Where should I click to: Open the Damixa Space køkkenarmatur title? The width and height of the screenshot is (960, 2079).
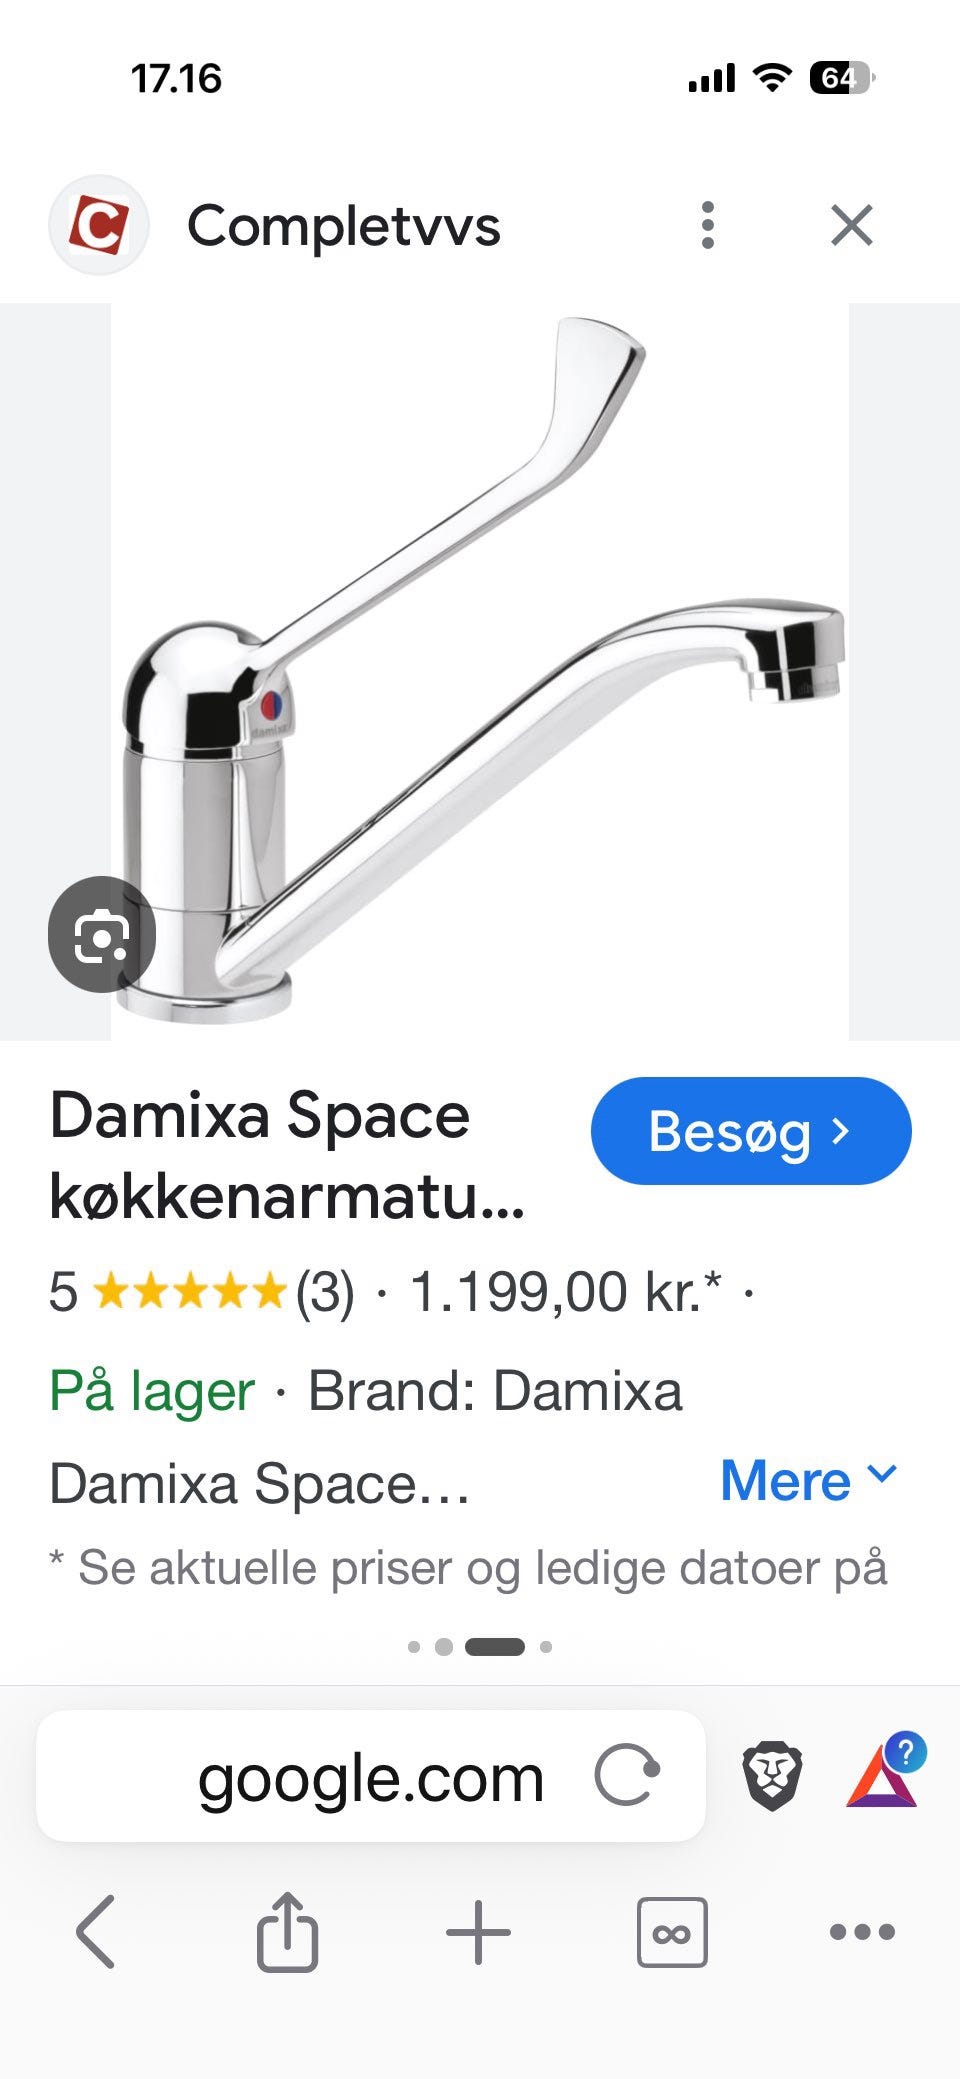[x=288, y=1156]
